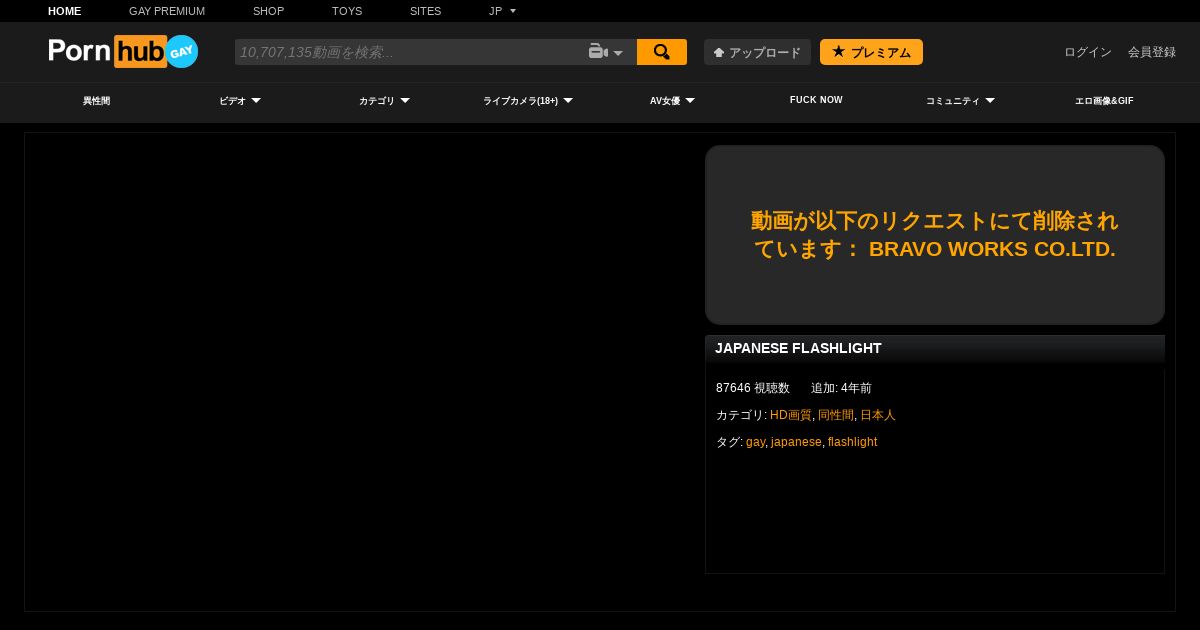Image resolution: width=1200 pixels, height=630 pixels.
Task: Open the camera search-type icon
Action: pyautogui.click(x=597, y=52)
